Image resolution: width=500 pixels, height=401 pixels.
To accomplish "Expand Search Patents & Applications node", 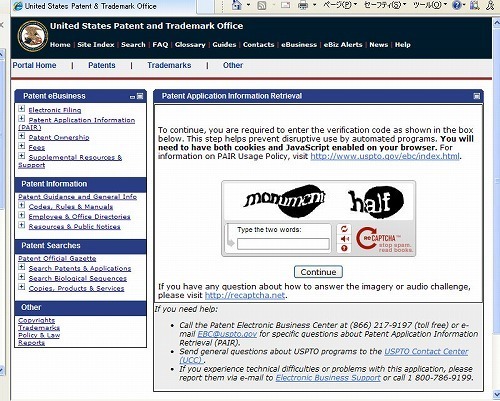I will (x=22, y=267).
